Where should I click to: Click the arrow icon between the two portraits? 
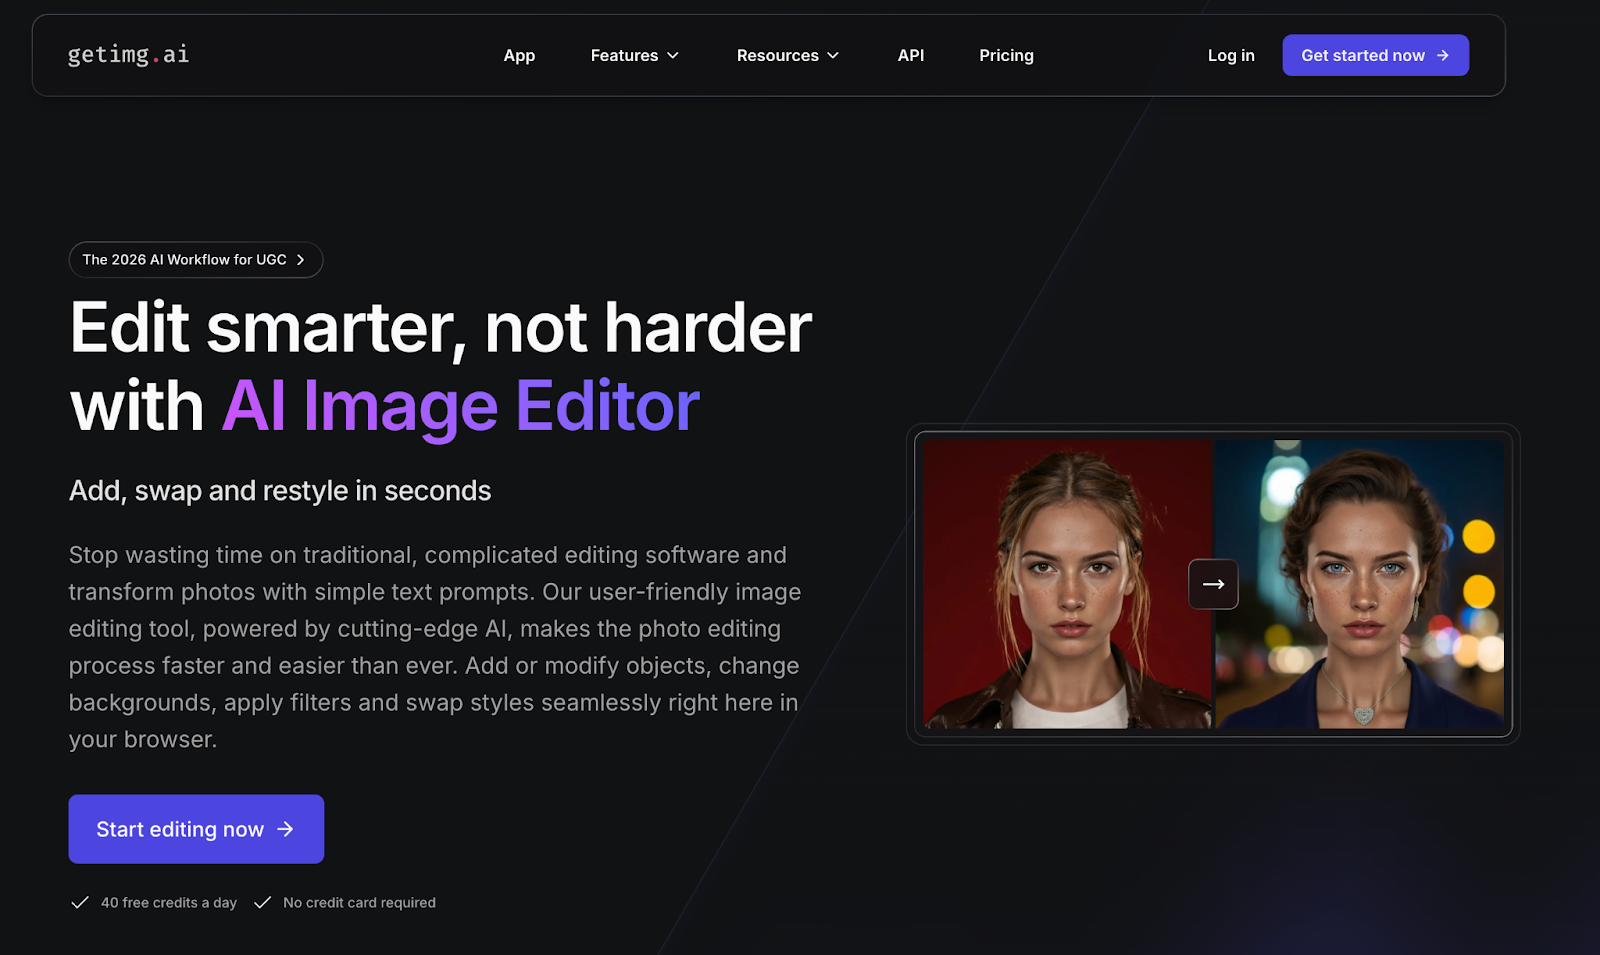pyautogui.click(x=1213, y=584)
